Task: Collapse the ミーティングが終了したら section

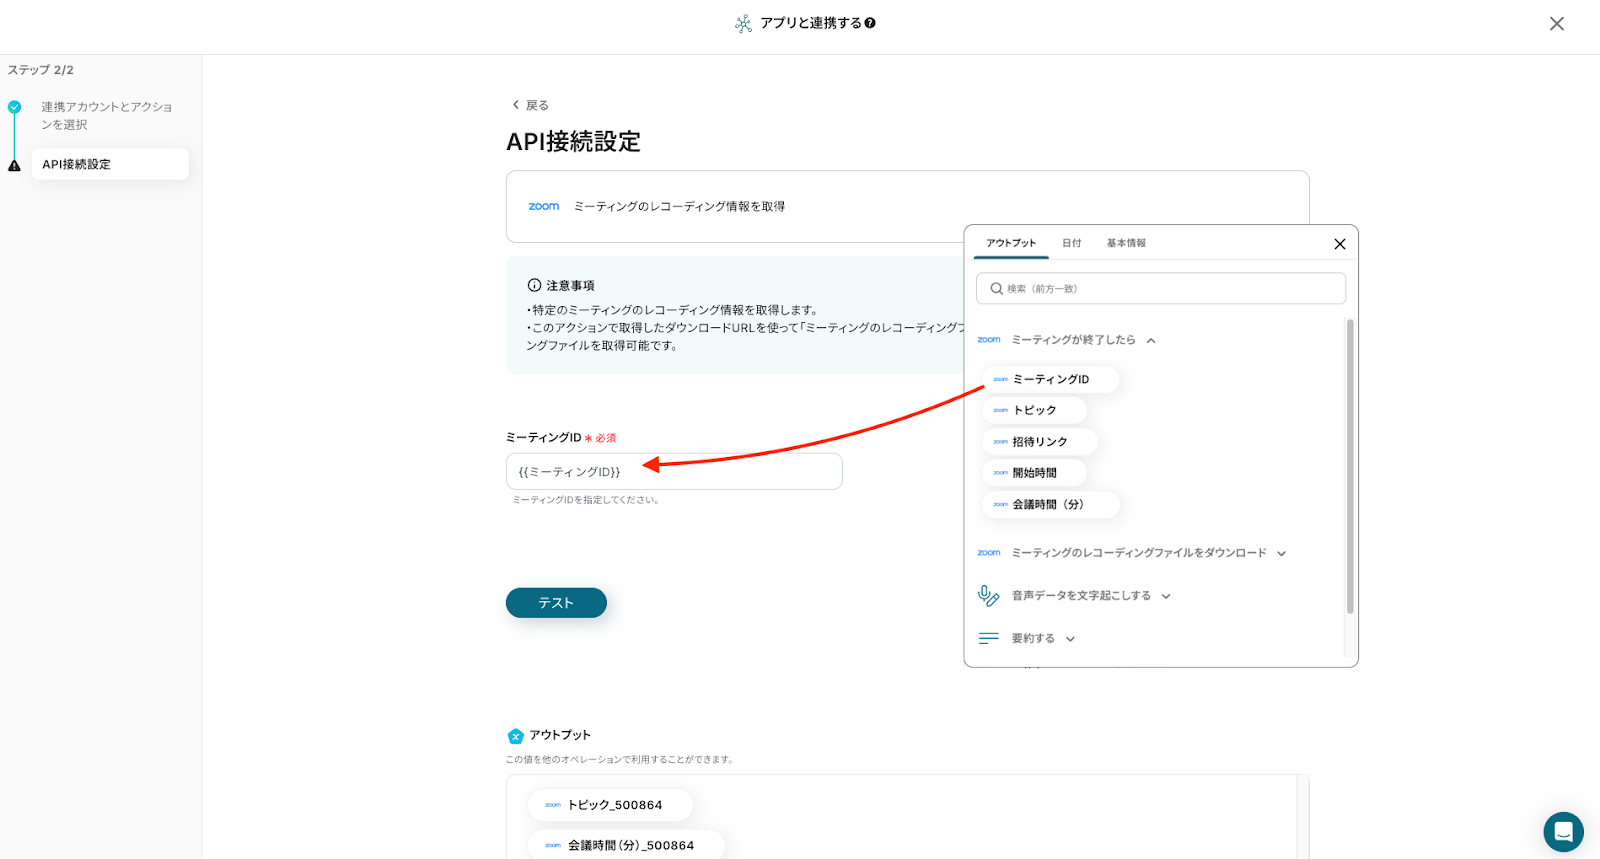Action: [1151, 341]
